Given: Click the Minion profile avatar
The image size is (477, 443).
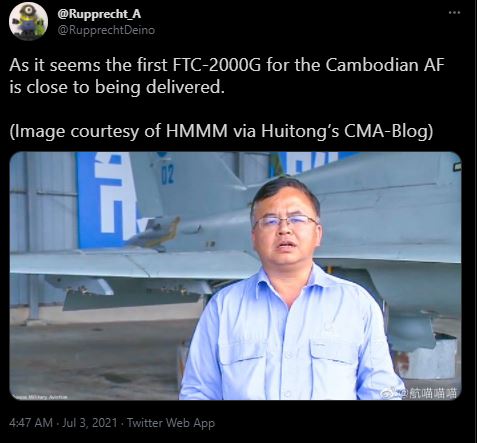Looking at the screenshot, I should click(29, 22).
